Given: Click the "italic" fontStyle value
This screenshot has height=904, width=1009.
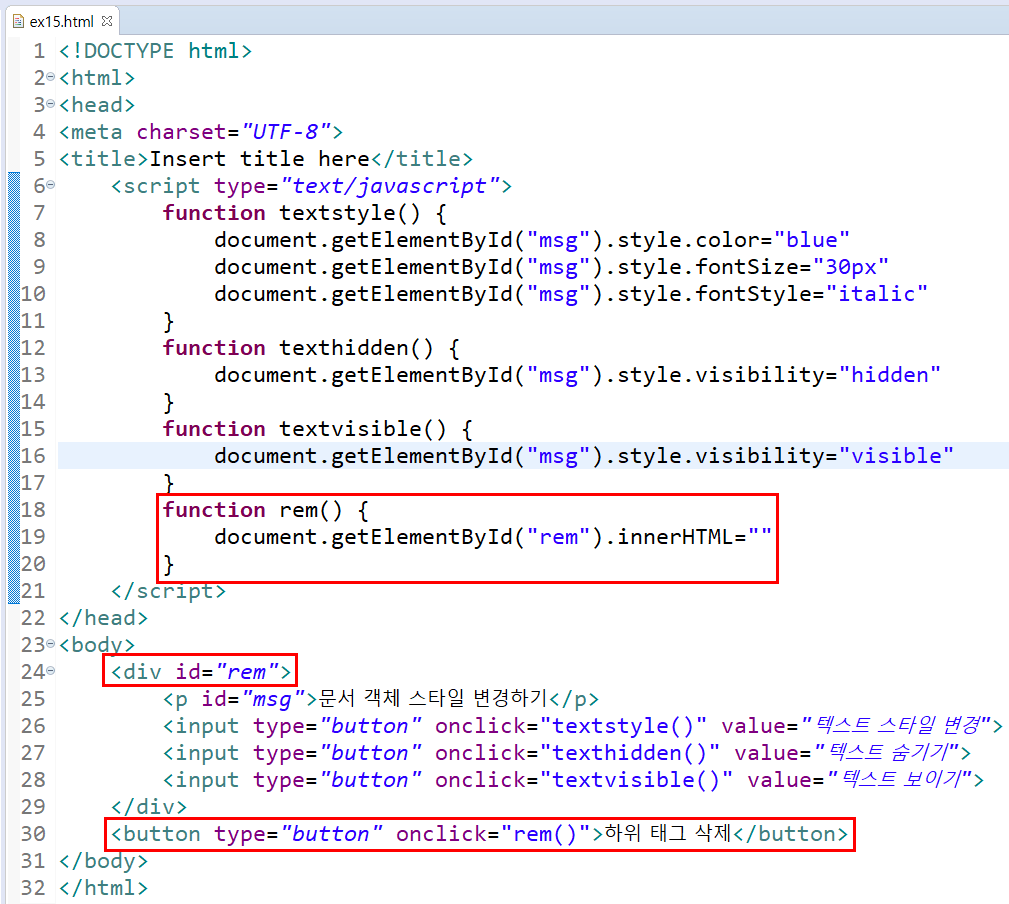Looking at the screenshot, I should pos(876,294).
